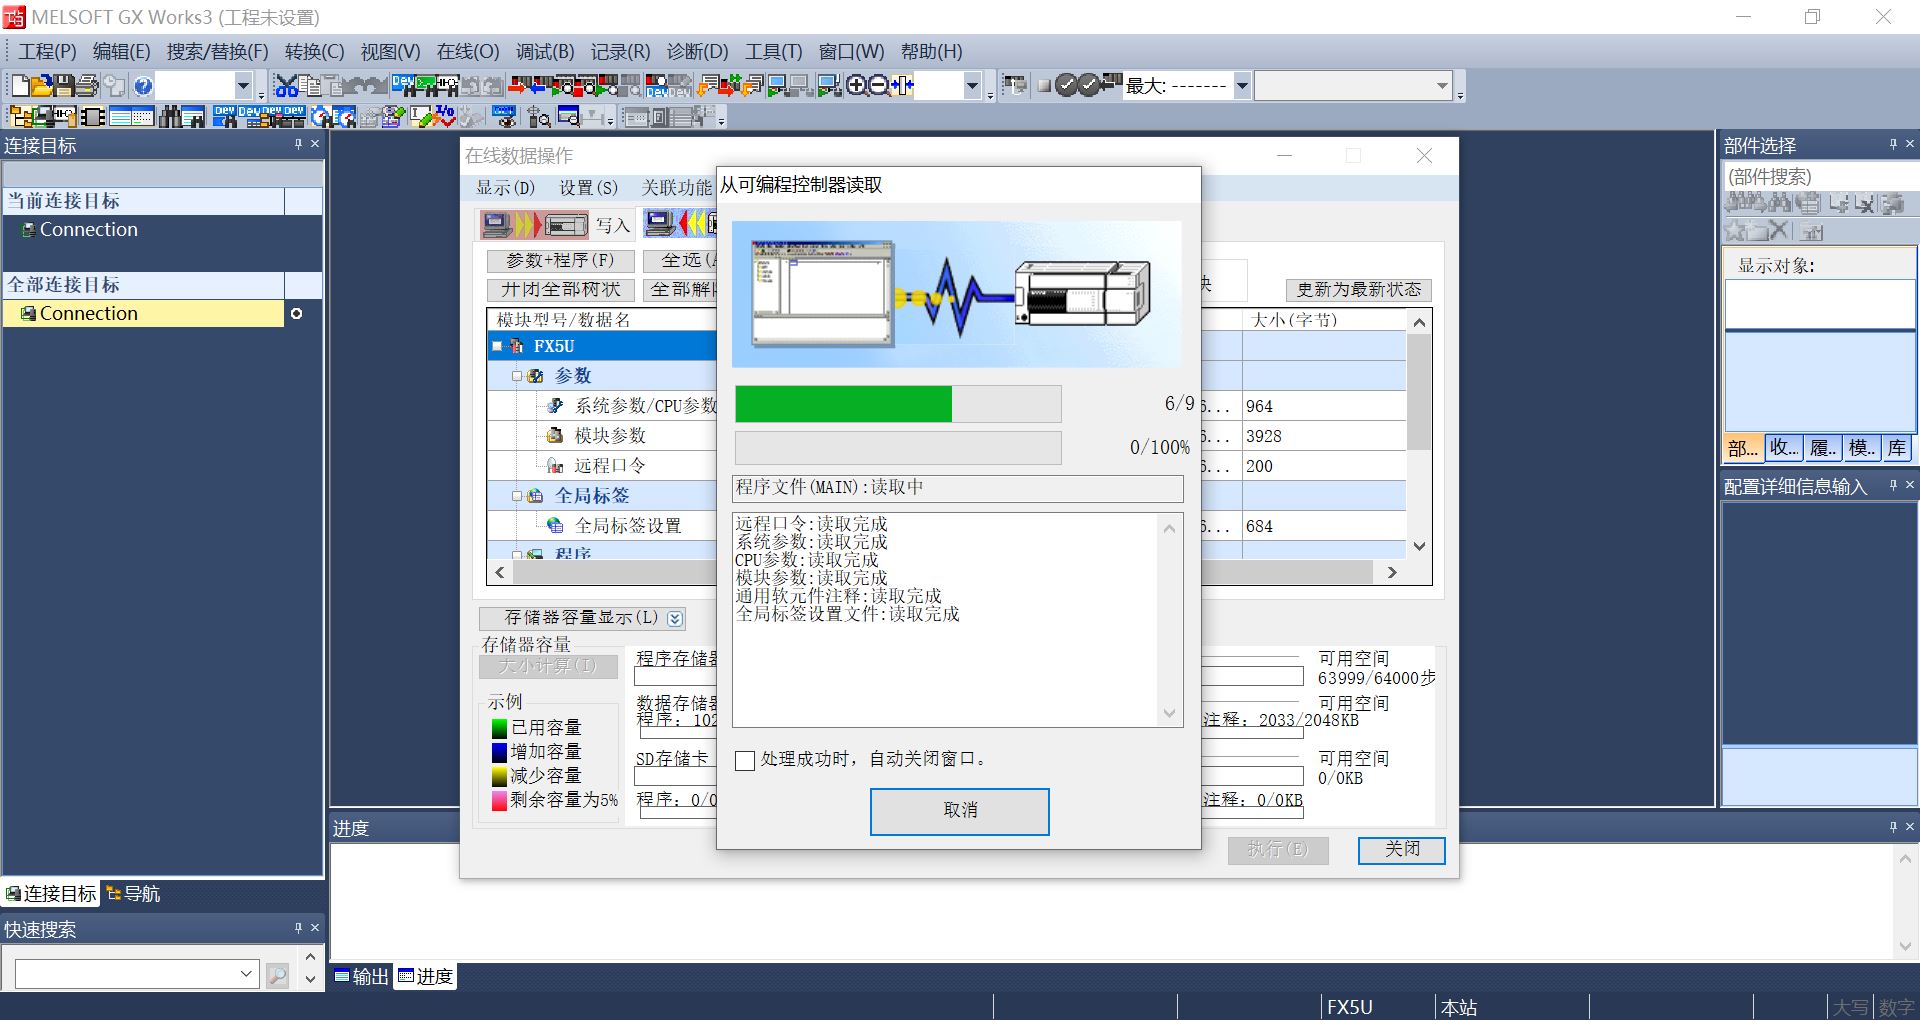Open the quick search combo box dropdown
The height and width of the screenshot is (1020, 1920).
pyautogui.click(x=246, y=973)
